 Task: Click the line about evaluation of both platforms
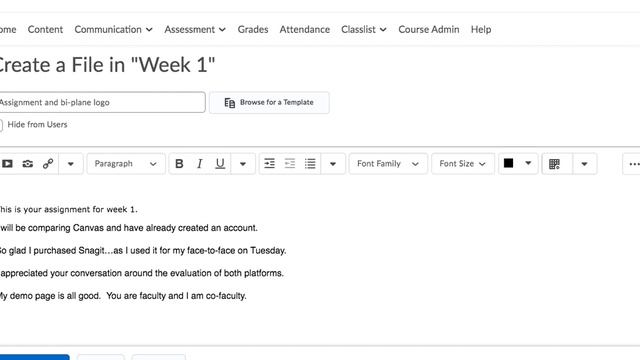point(142,273)
